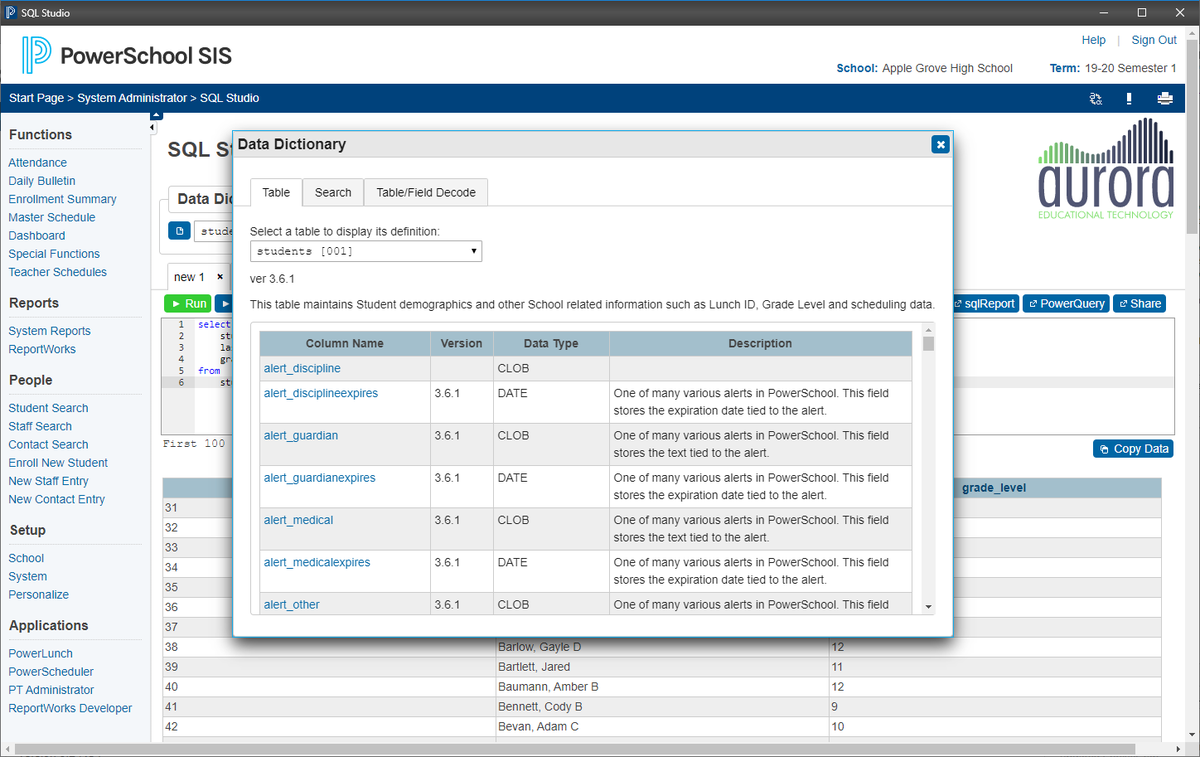Open Enrollment Summary link
The height and width of the screenshot is (757, 1200).
(x=62, y=199)
